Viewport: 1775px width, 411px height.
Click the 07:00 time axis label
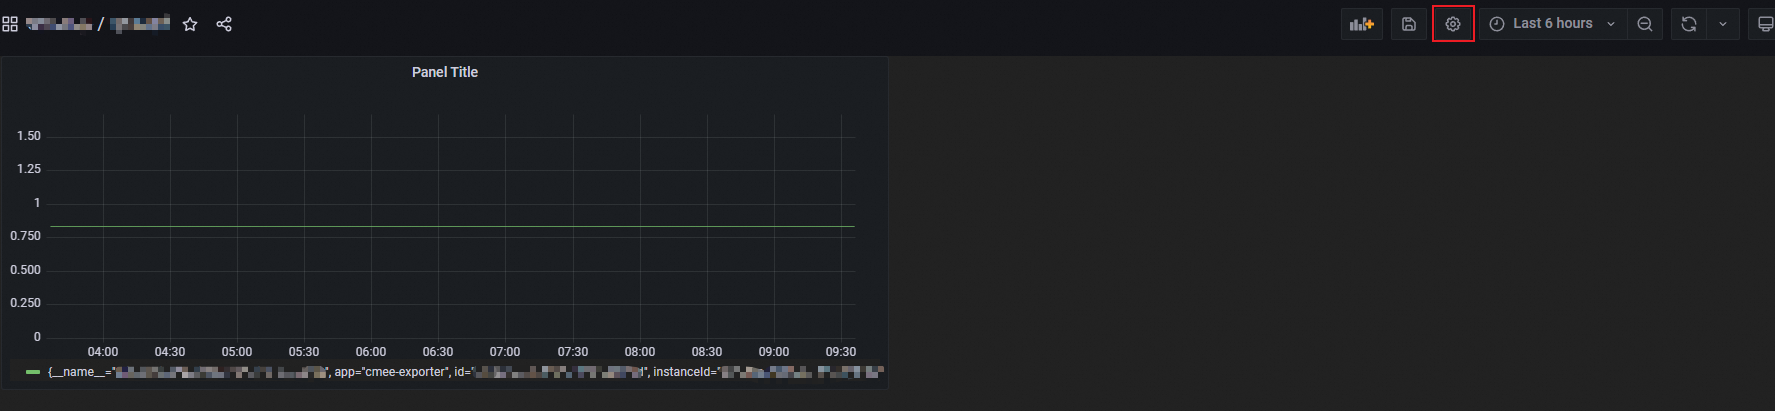505,352
